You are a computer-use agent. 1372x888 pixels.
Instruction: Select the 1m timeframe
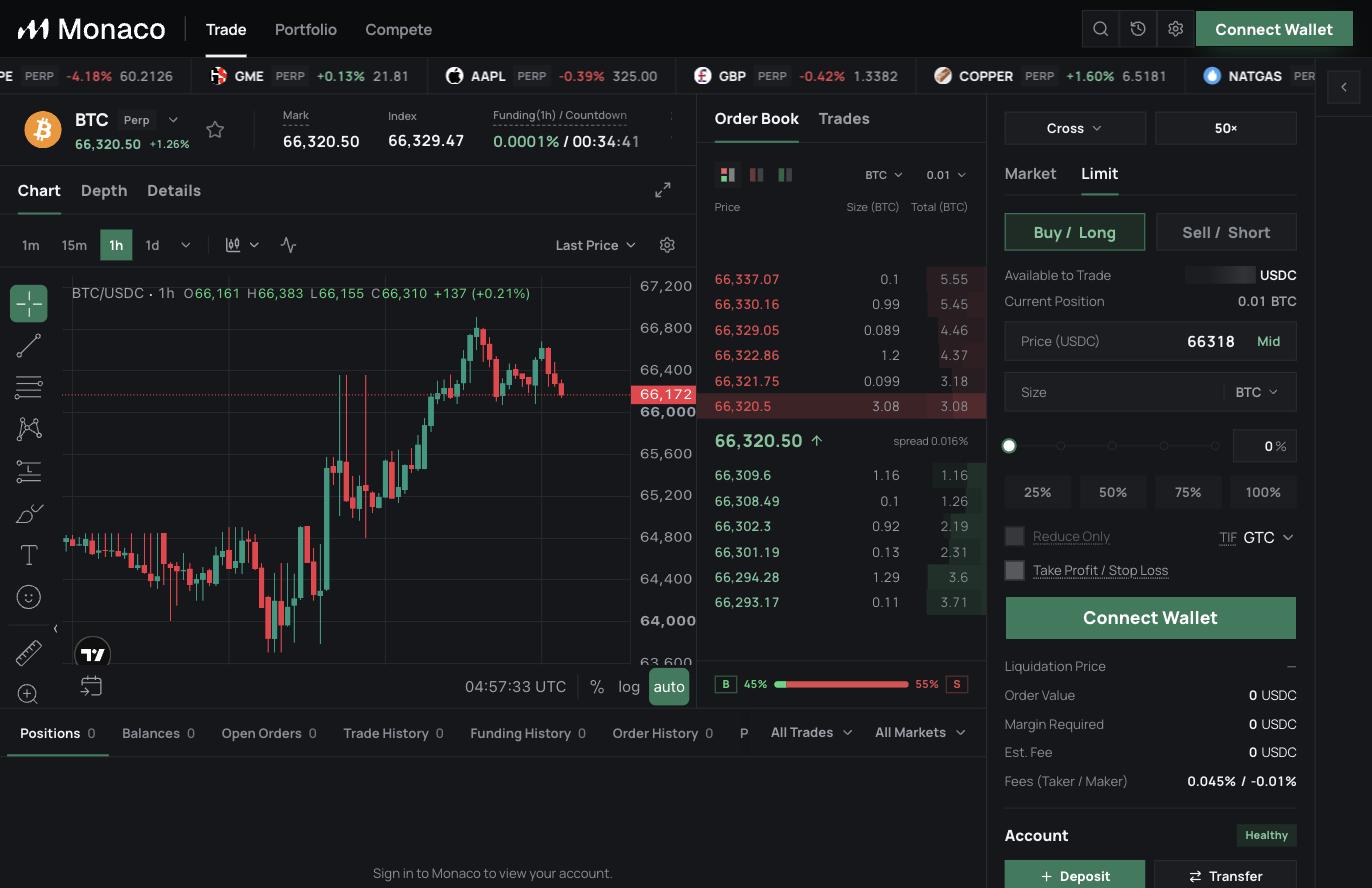pyautogui.click(x=31, y=245)
